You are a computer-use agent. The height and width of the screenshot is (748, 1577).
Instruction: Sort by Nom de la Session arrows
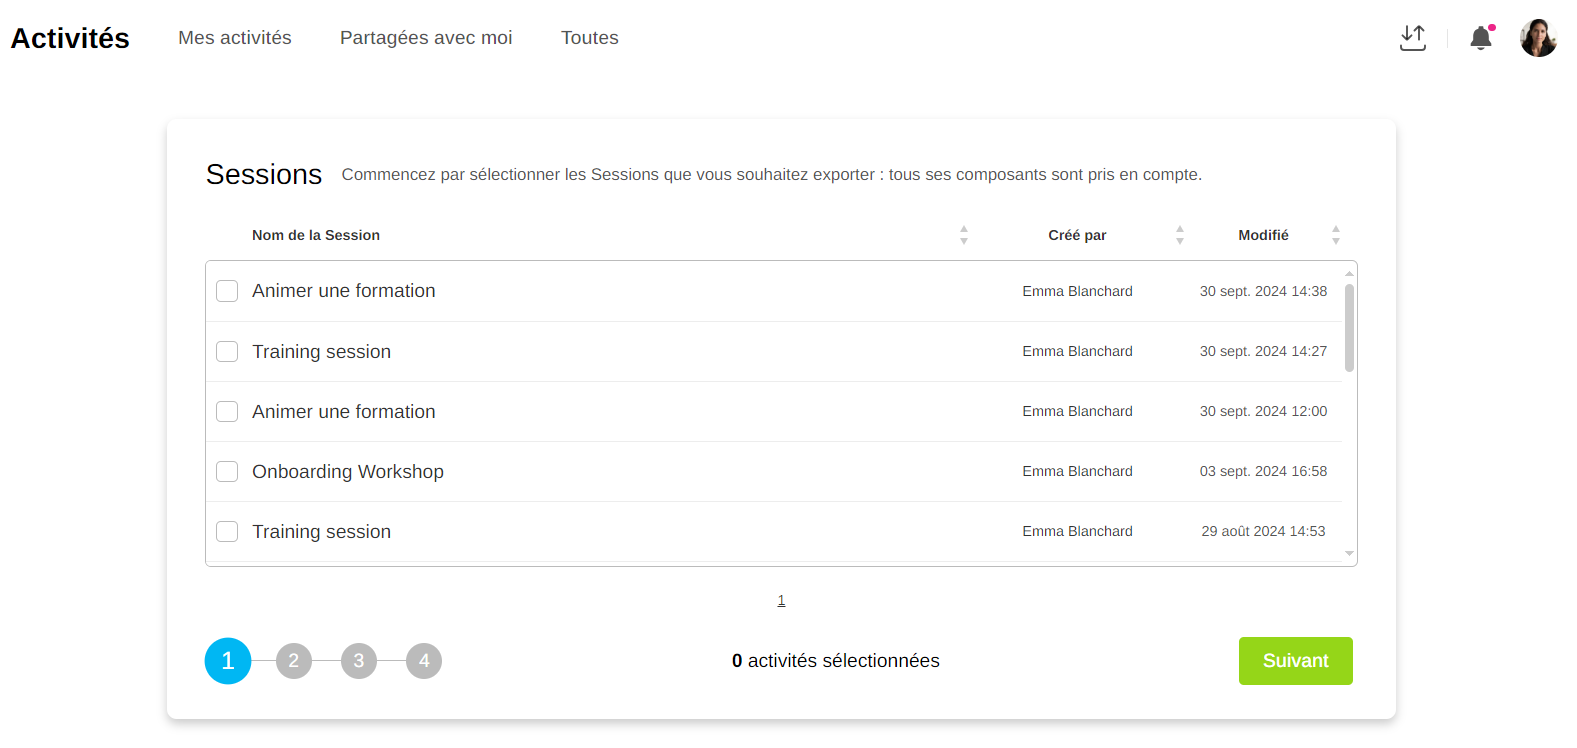[x=963, y=235]
